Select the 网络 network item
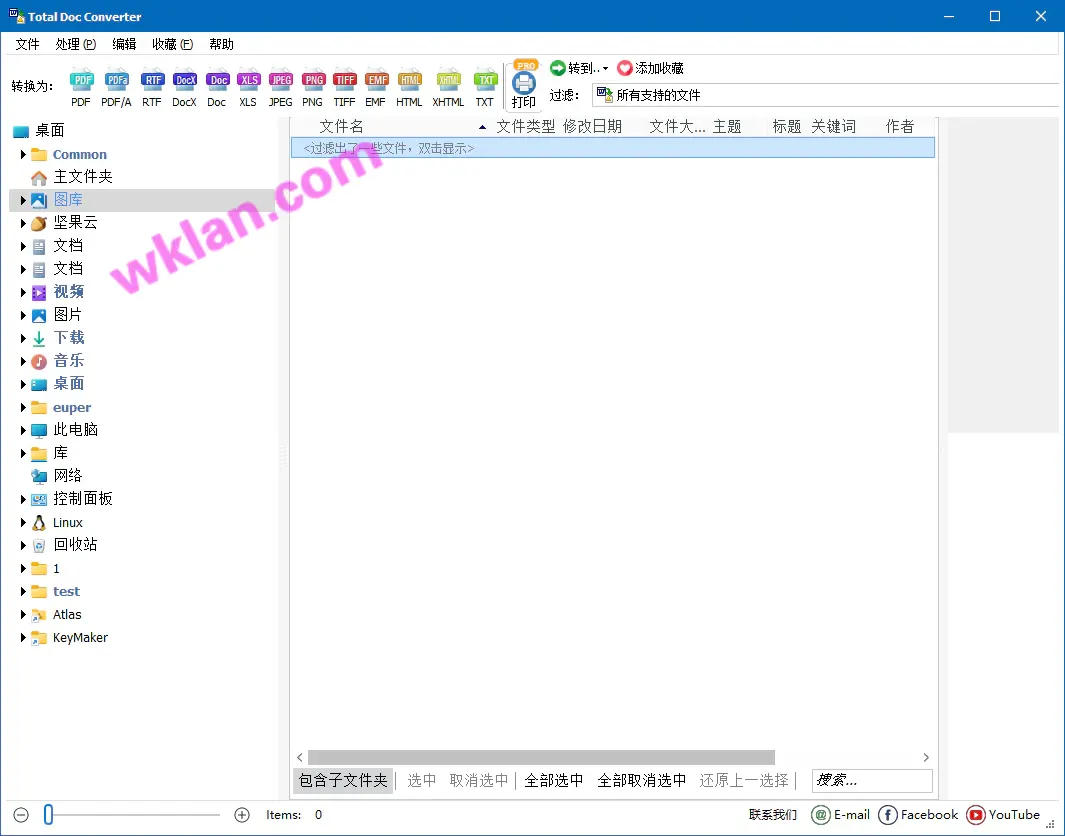 pyautogui.click(x=67, y=475)
